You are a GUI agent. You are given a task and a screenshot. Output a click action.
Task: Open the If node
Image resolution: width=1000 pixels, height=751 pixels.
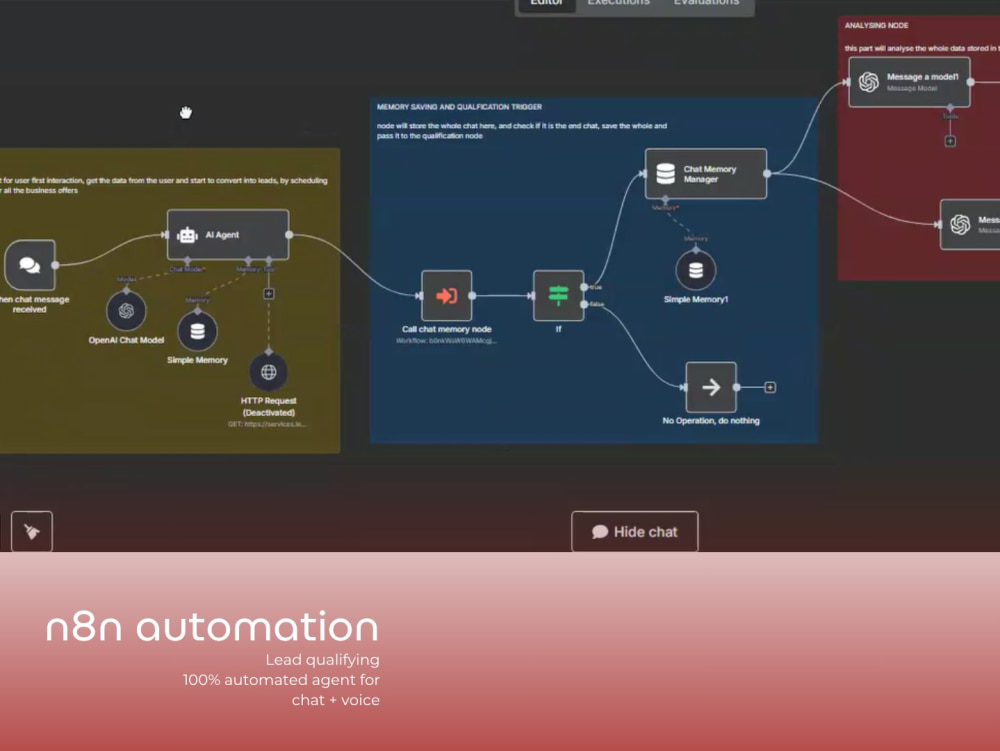(x=559, y=296)
